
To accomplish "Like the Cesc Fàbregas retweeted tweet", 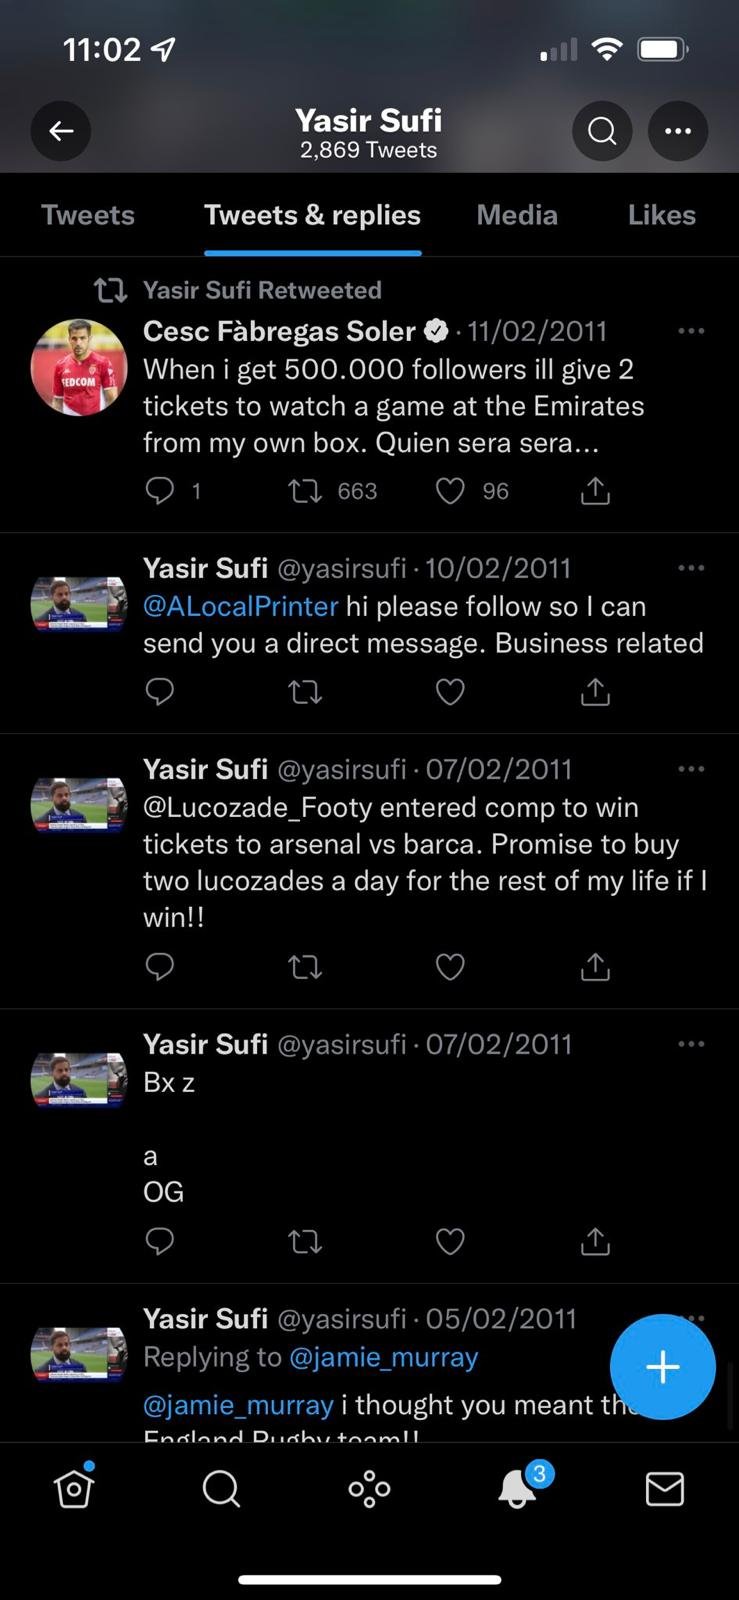I will 451,491.
